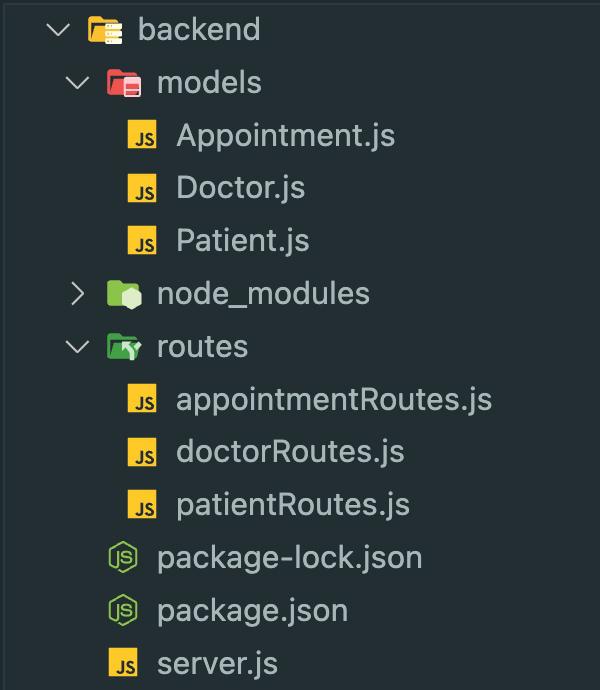Click the Node icon beside package-lock.json
This screenshot has width=600, height=690.
tap(123, 558)
